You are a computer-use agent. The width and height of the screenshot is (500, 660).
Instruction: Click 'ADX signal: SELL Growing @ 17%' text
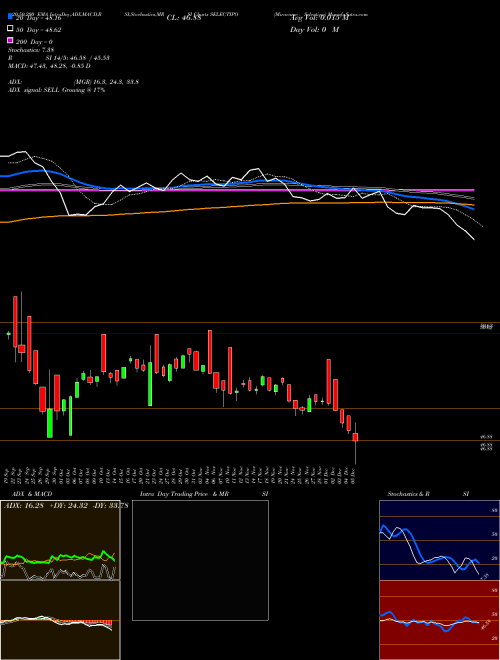[56, 90]
